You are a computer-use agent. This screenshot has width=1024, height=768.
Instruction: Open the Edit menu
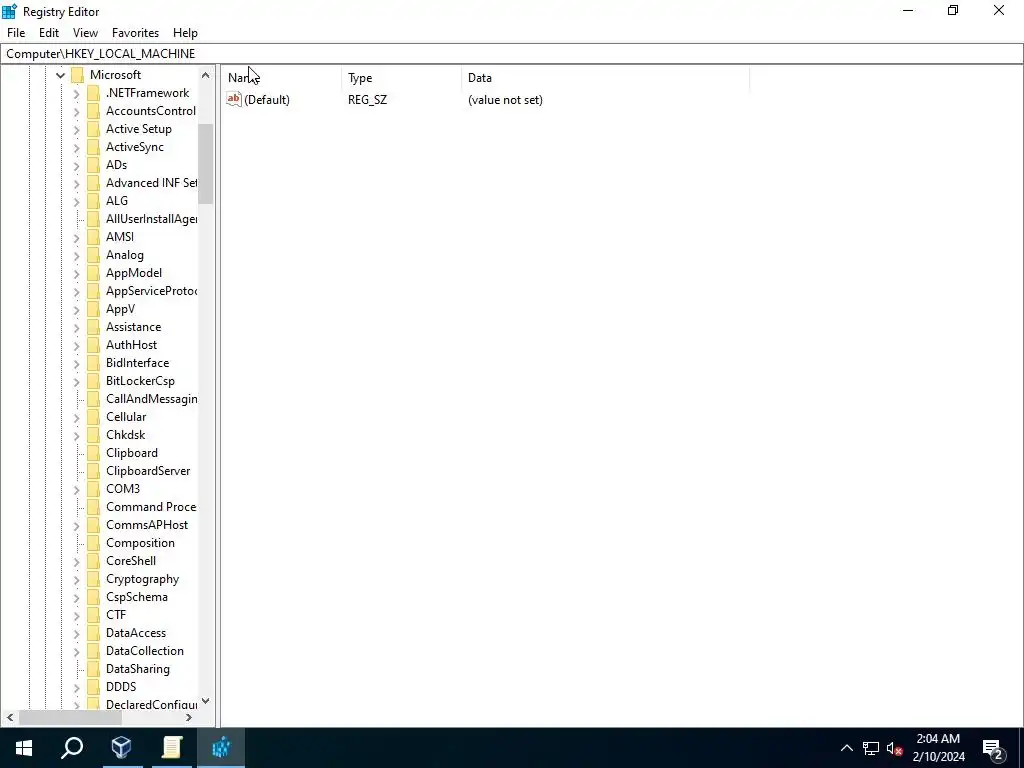[x=49, y=33]
